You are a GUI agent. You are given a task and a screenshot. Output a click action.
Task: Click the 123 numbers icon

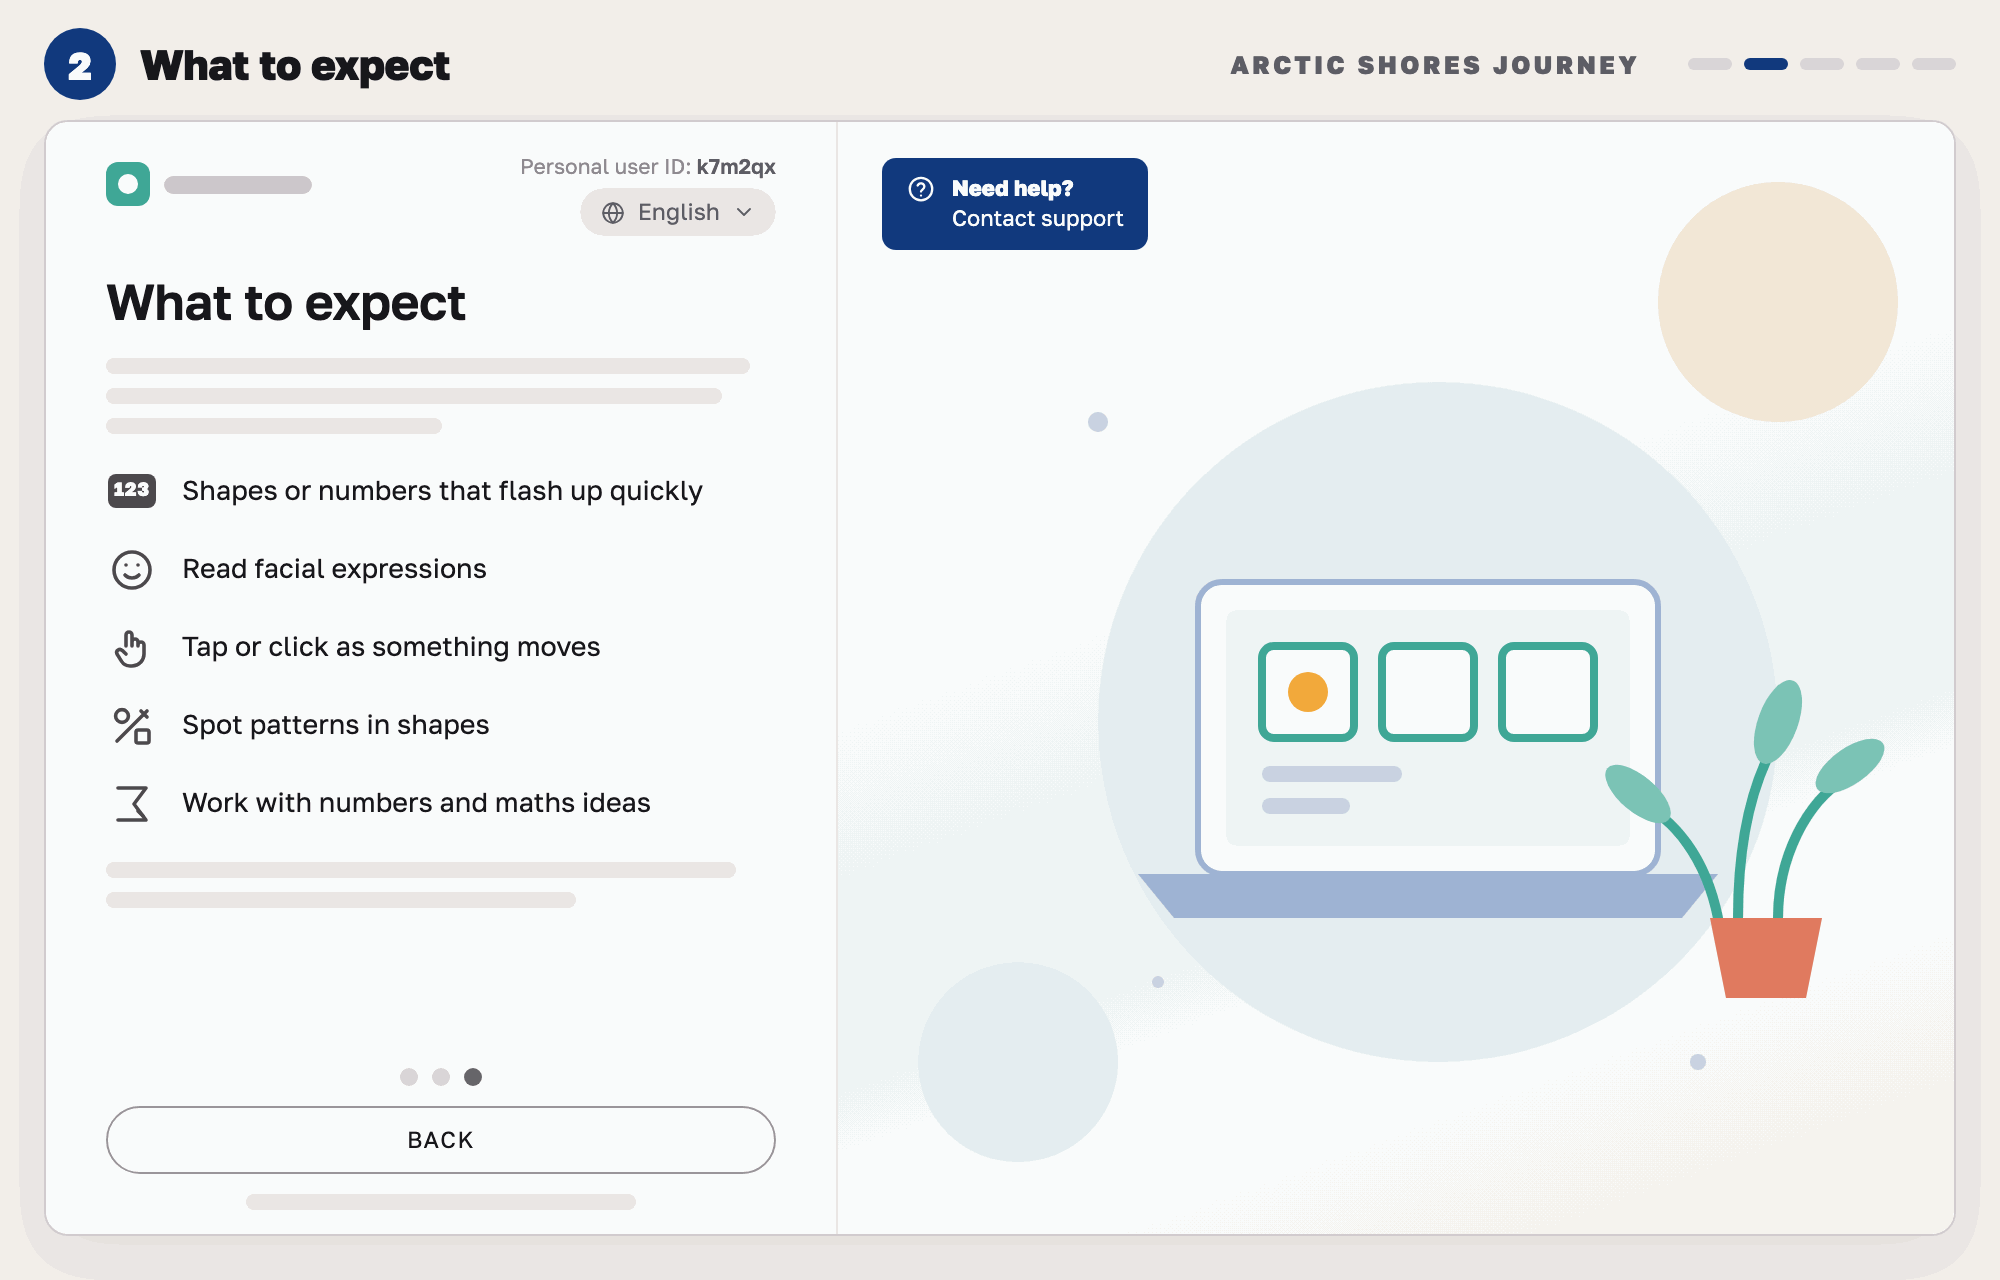click(x=132, y=490)
